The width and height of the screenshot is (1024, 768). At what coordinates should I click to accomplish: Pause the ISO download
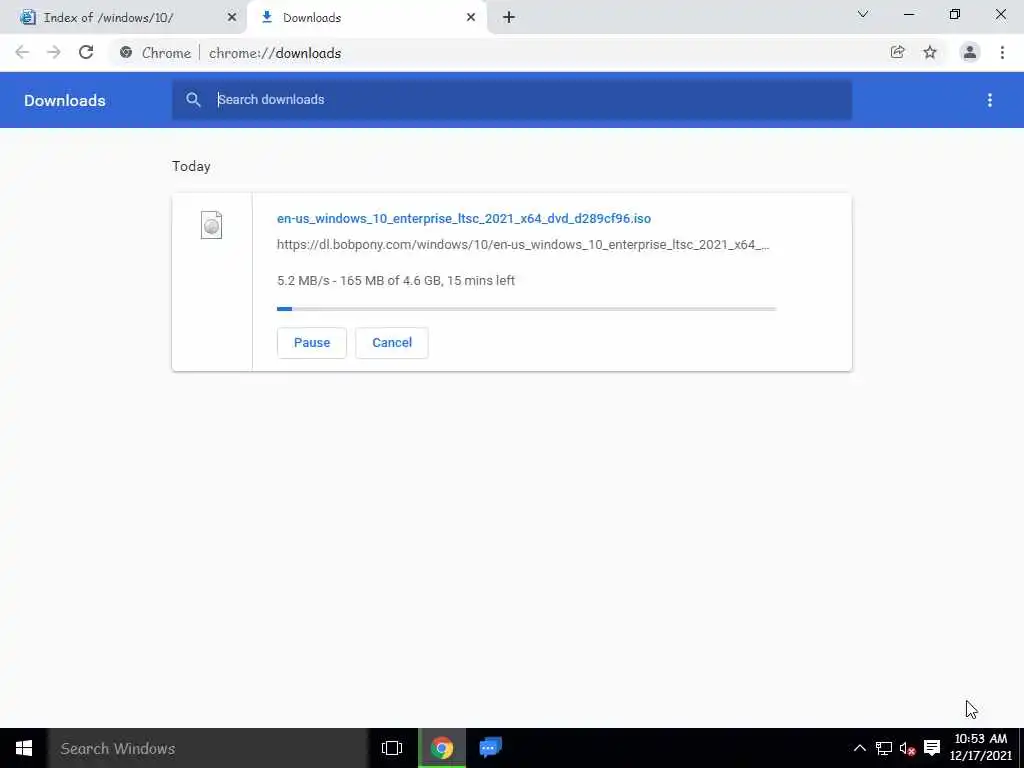click(x=312, y=343)
